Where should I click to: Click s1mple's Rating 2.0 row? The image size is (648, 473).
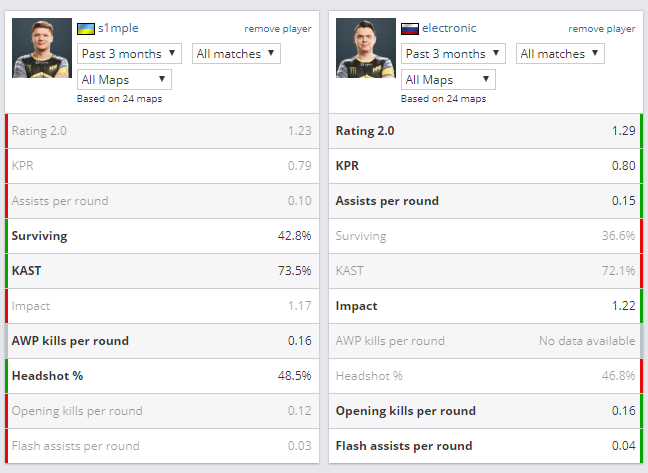pyautogui.click(x=161, y=131)
